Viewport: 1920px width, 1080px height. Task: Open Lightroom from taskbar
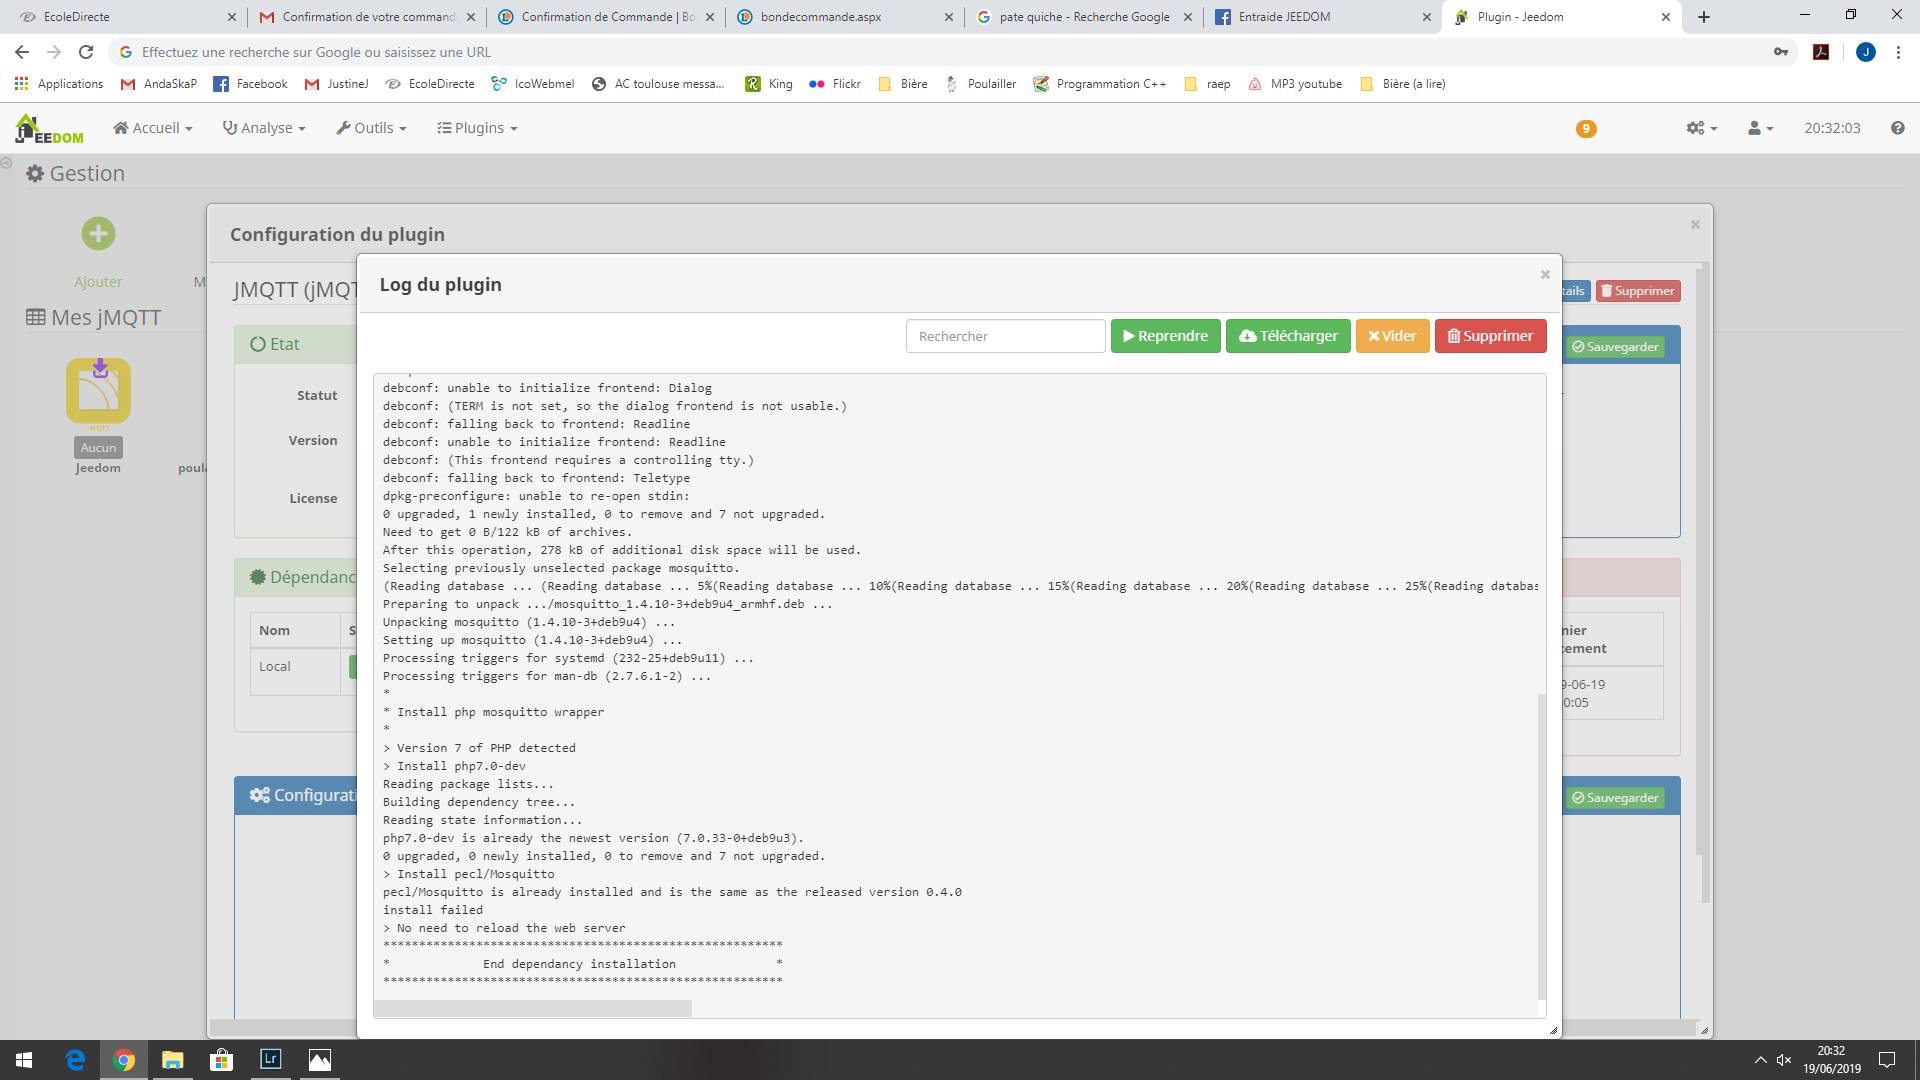click(x=271, y=1060)
